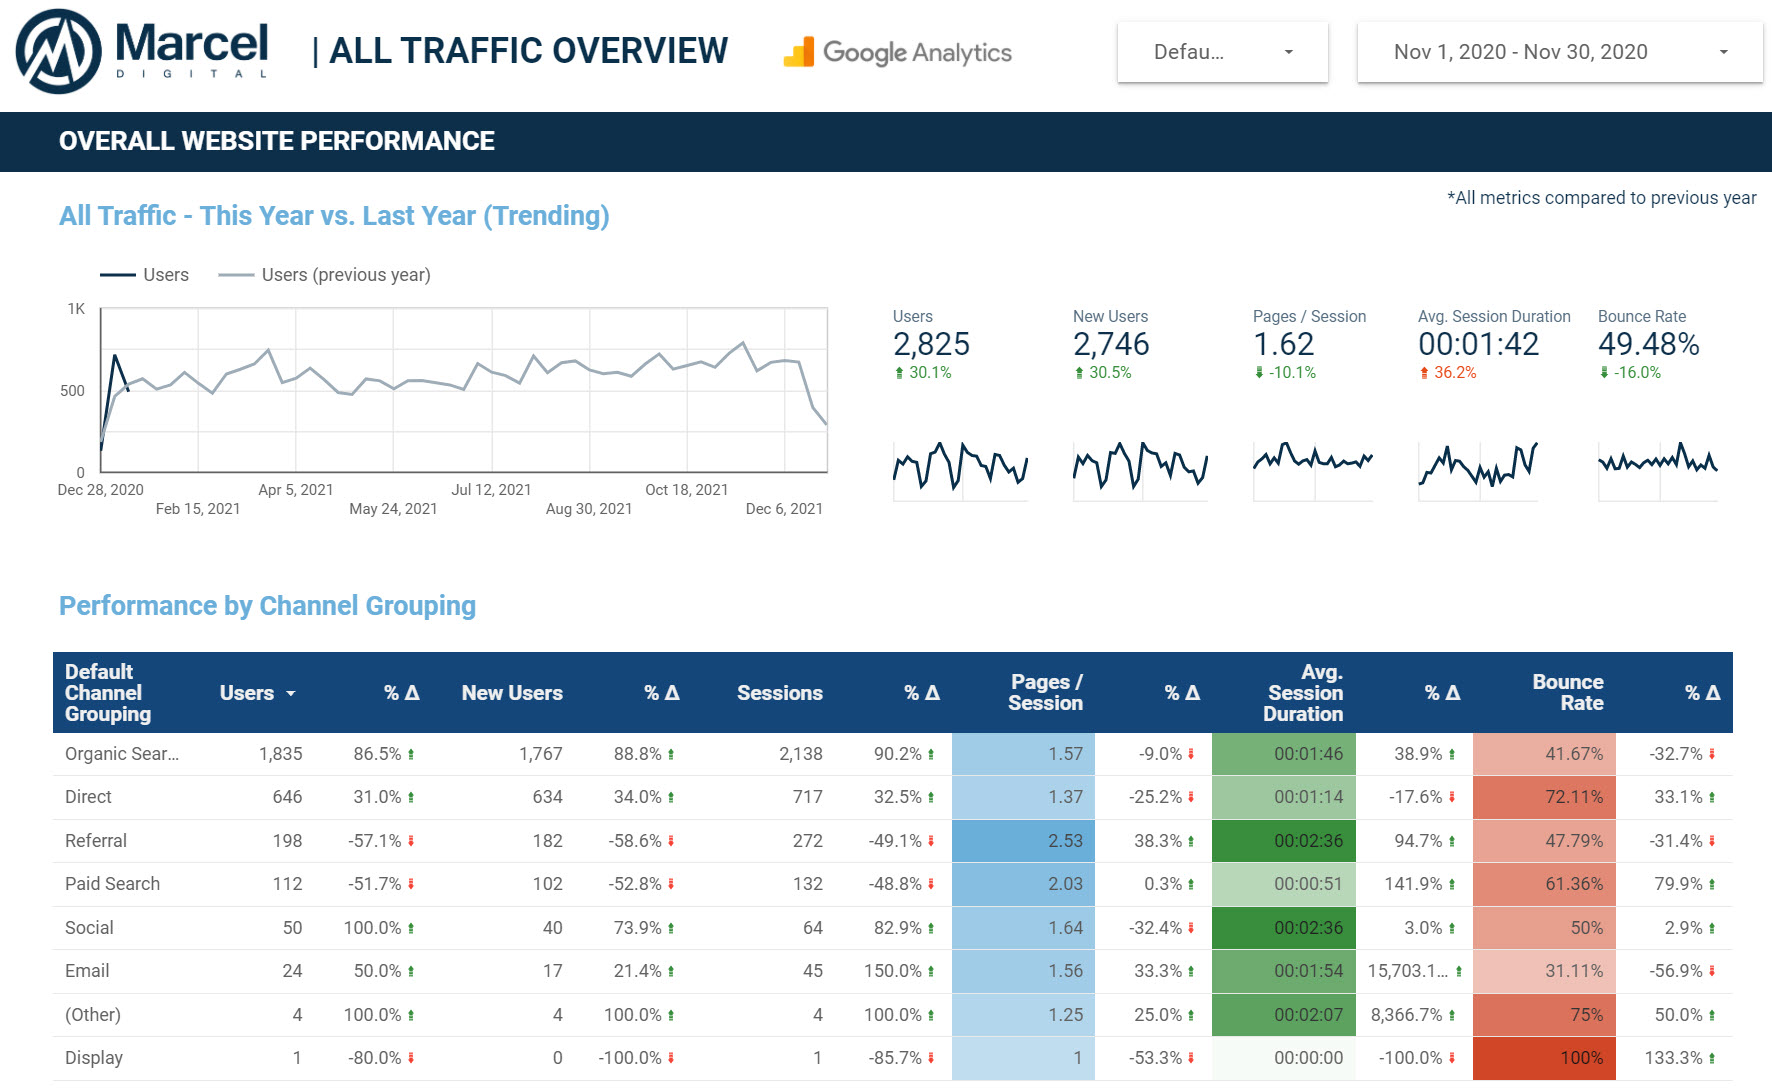Select the Organic Search channel row

point(400,753)
